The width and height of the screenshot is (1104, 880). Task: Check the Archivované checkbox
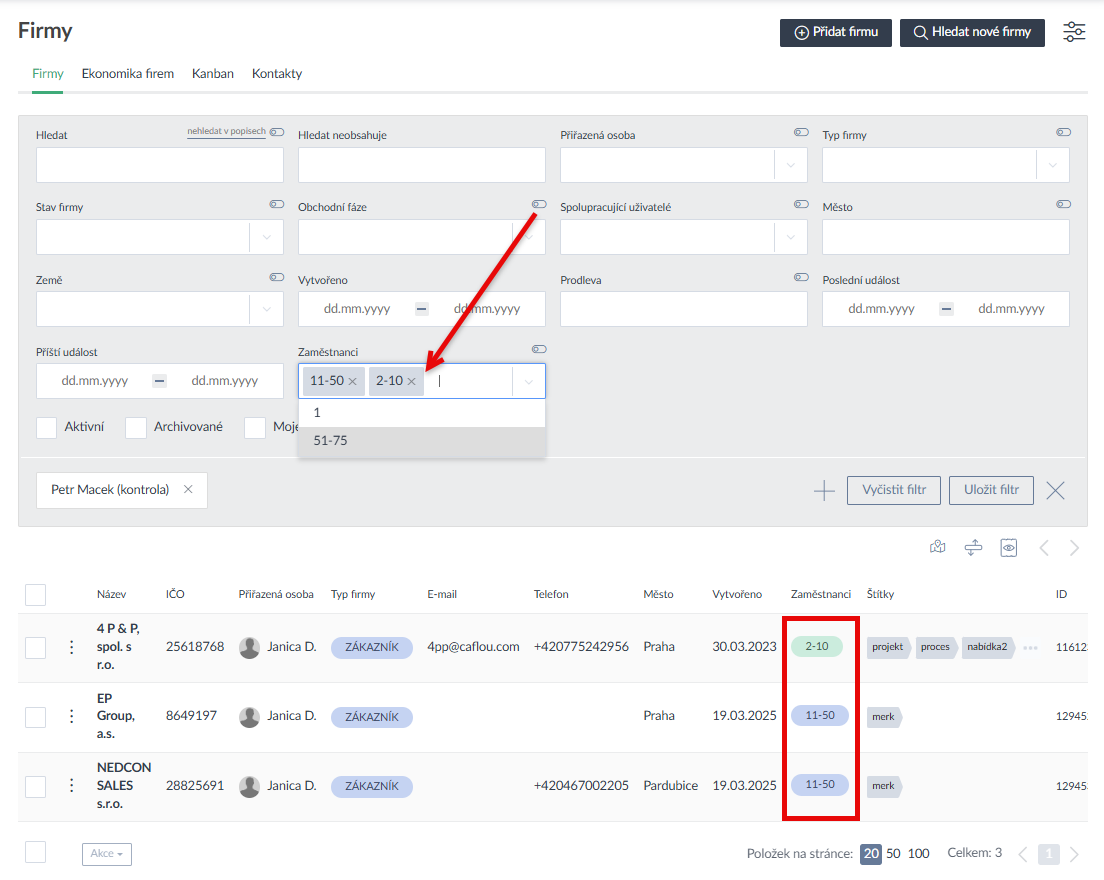pos(136,427)
